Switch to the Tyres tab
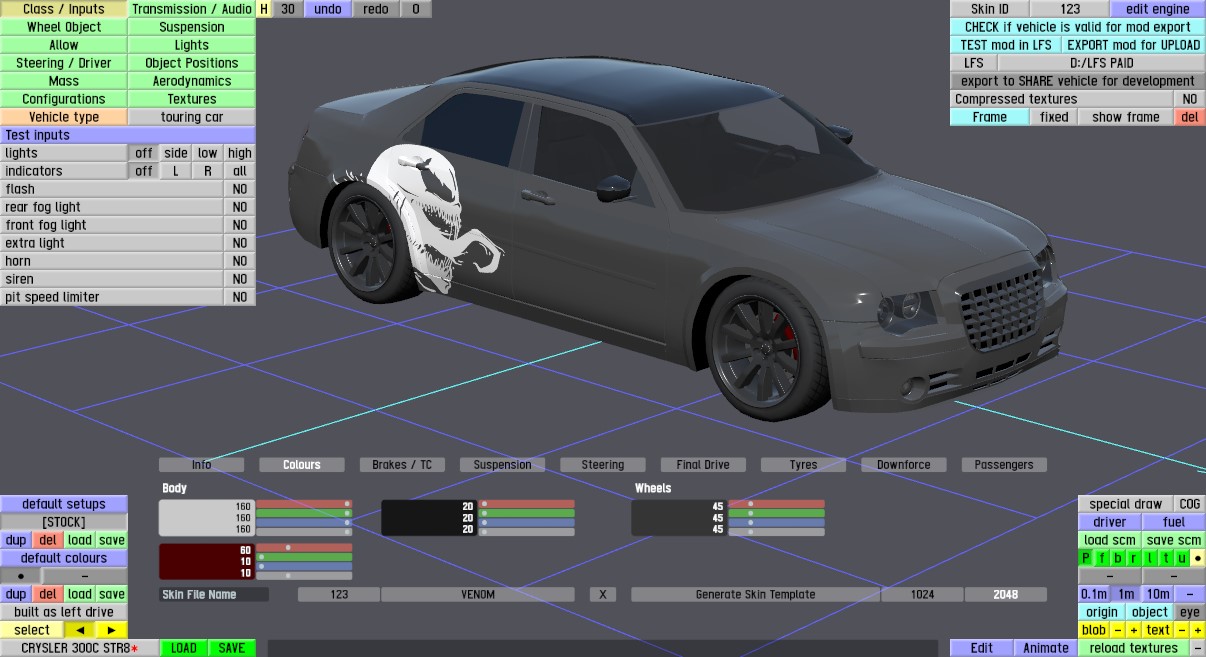Screen dimensions: 1206x657 [803, 464]
